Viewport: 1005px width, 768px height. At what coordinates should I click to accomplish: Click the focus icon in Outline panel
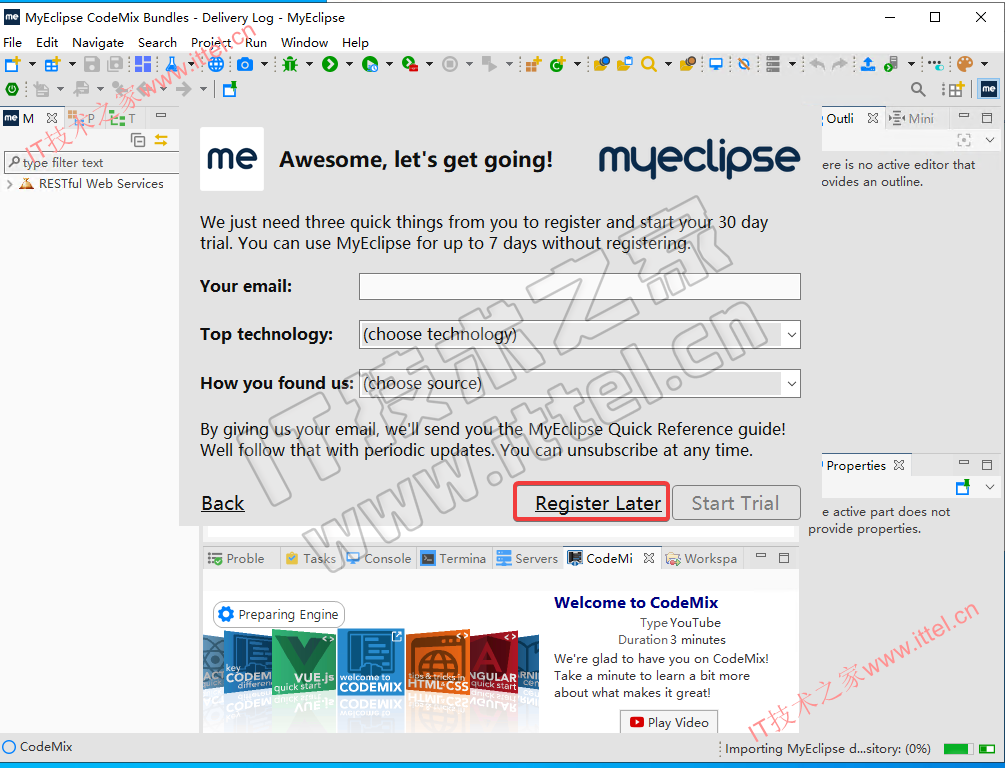[x=964, y=140]
